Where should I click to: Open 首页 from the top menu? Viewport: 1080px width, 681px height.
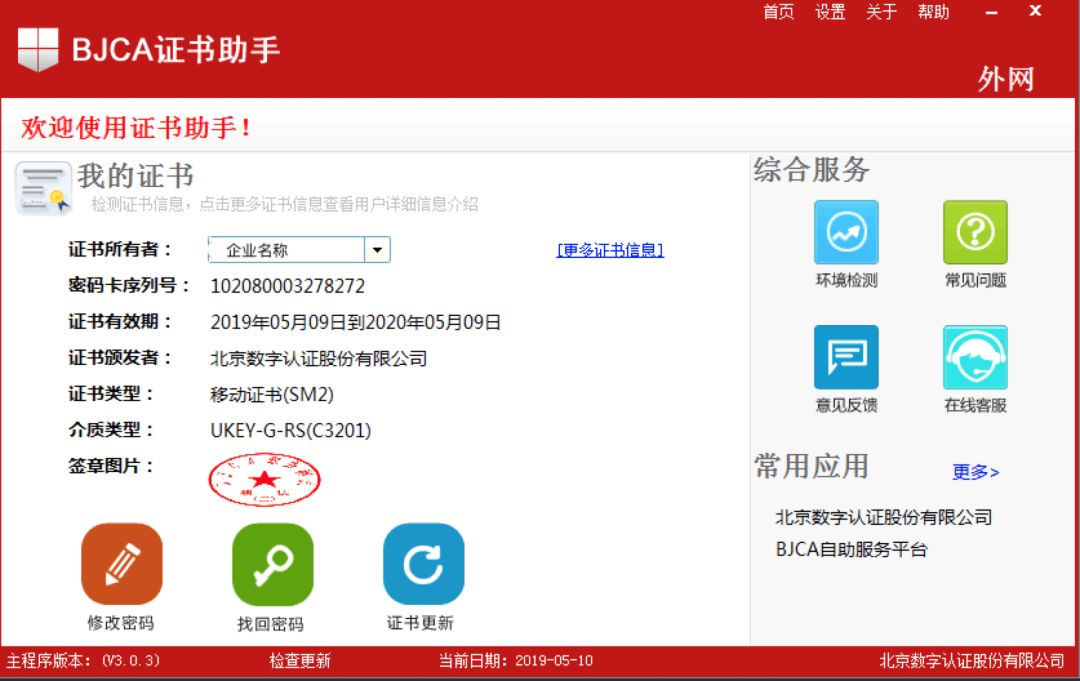tap(778, 12)
